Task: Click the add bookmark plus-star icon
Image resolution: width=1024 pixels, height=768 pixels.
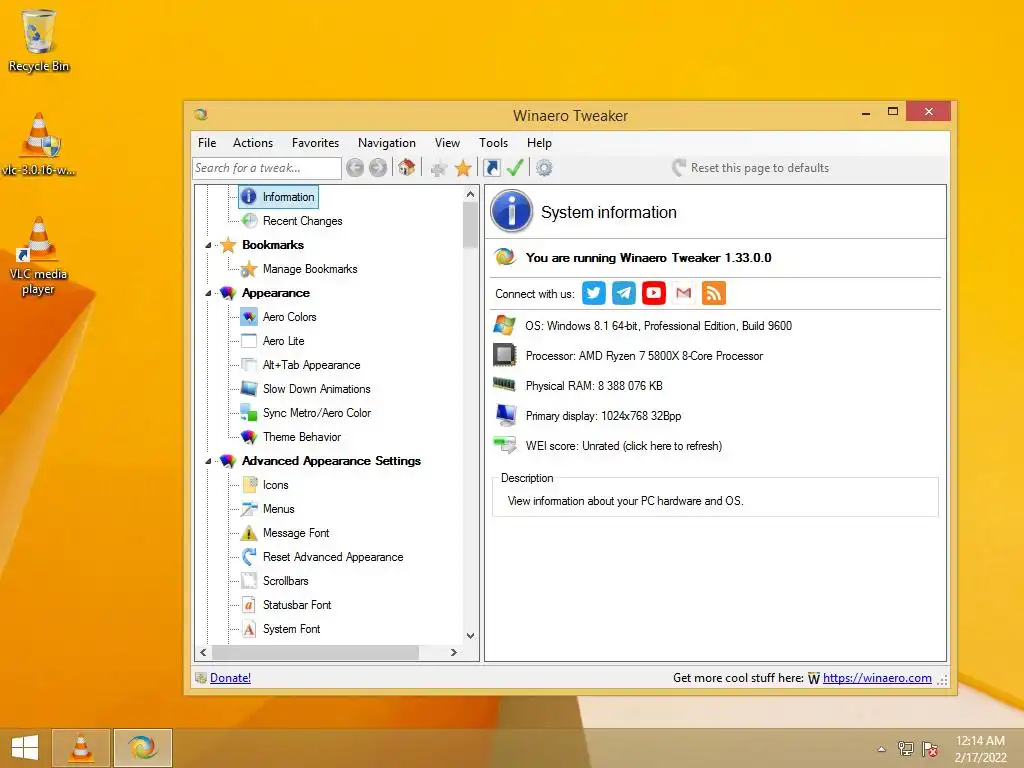Action: pyautogui.click(x=439, y=168)
